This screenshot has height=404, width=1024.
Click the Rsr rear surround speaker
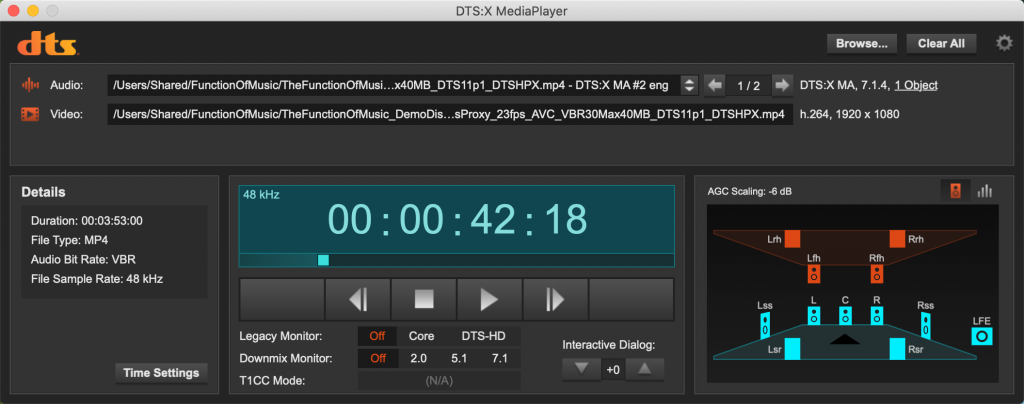click(x=897, y=349)
